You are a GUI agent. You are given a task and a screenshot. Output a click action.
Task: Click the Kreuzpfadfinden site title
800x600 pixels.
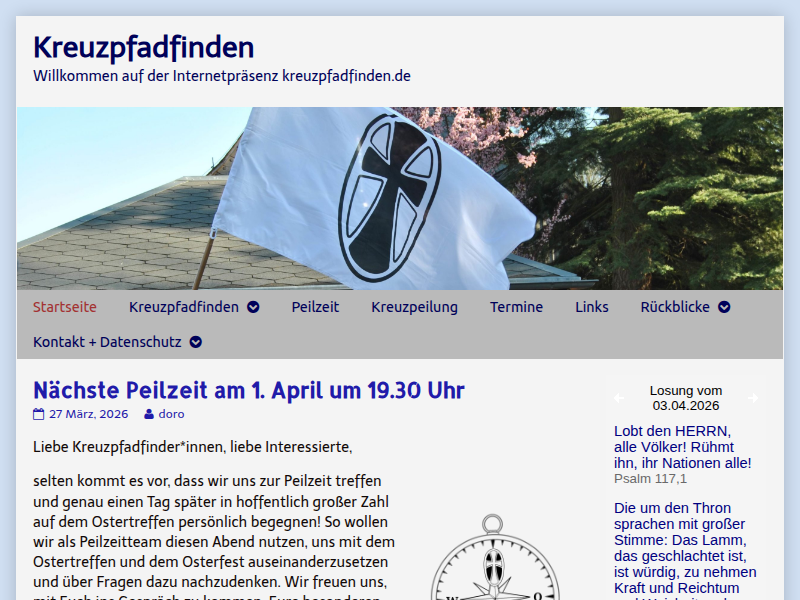143,47
